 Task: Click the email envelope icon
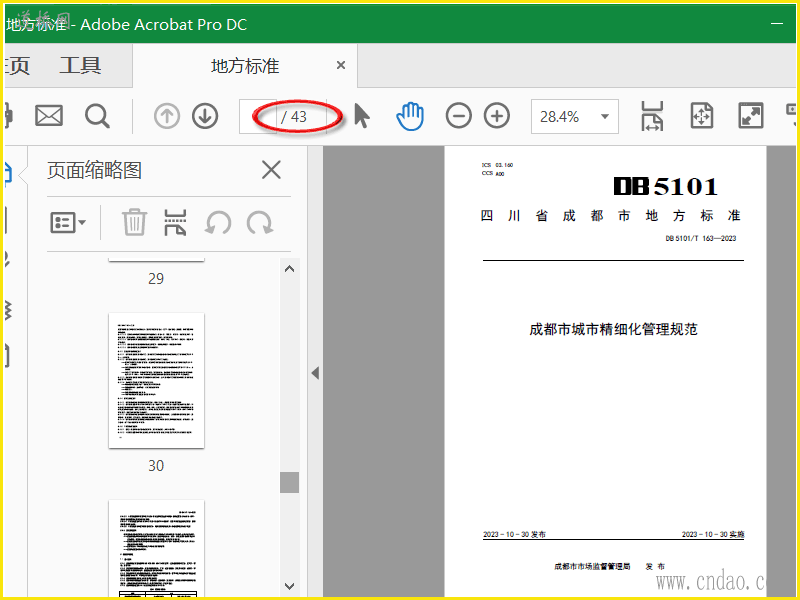[x=48, y=116]
